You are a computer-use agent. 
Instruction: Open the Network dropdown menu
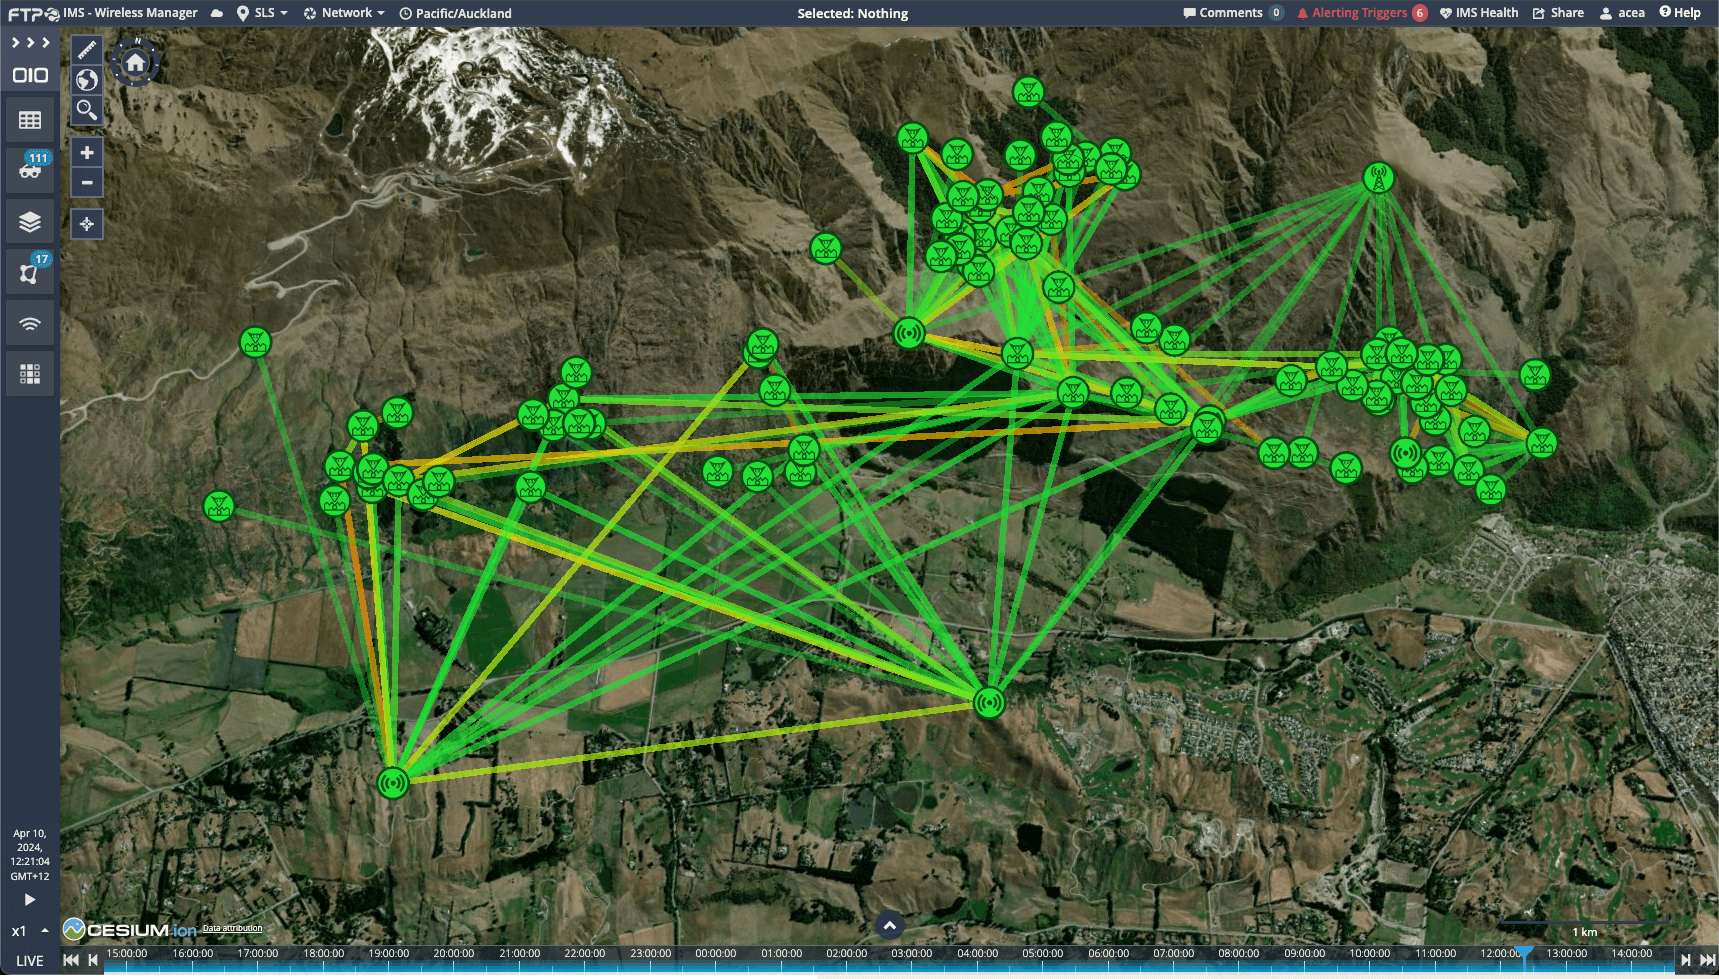pyautogui.click(x=344, y=13)
